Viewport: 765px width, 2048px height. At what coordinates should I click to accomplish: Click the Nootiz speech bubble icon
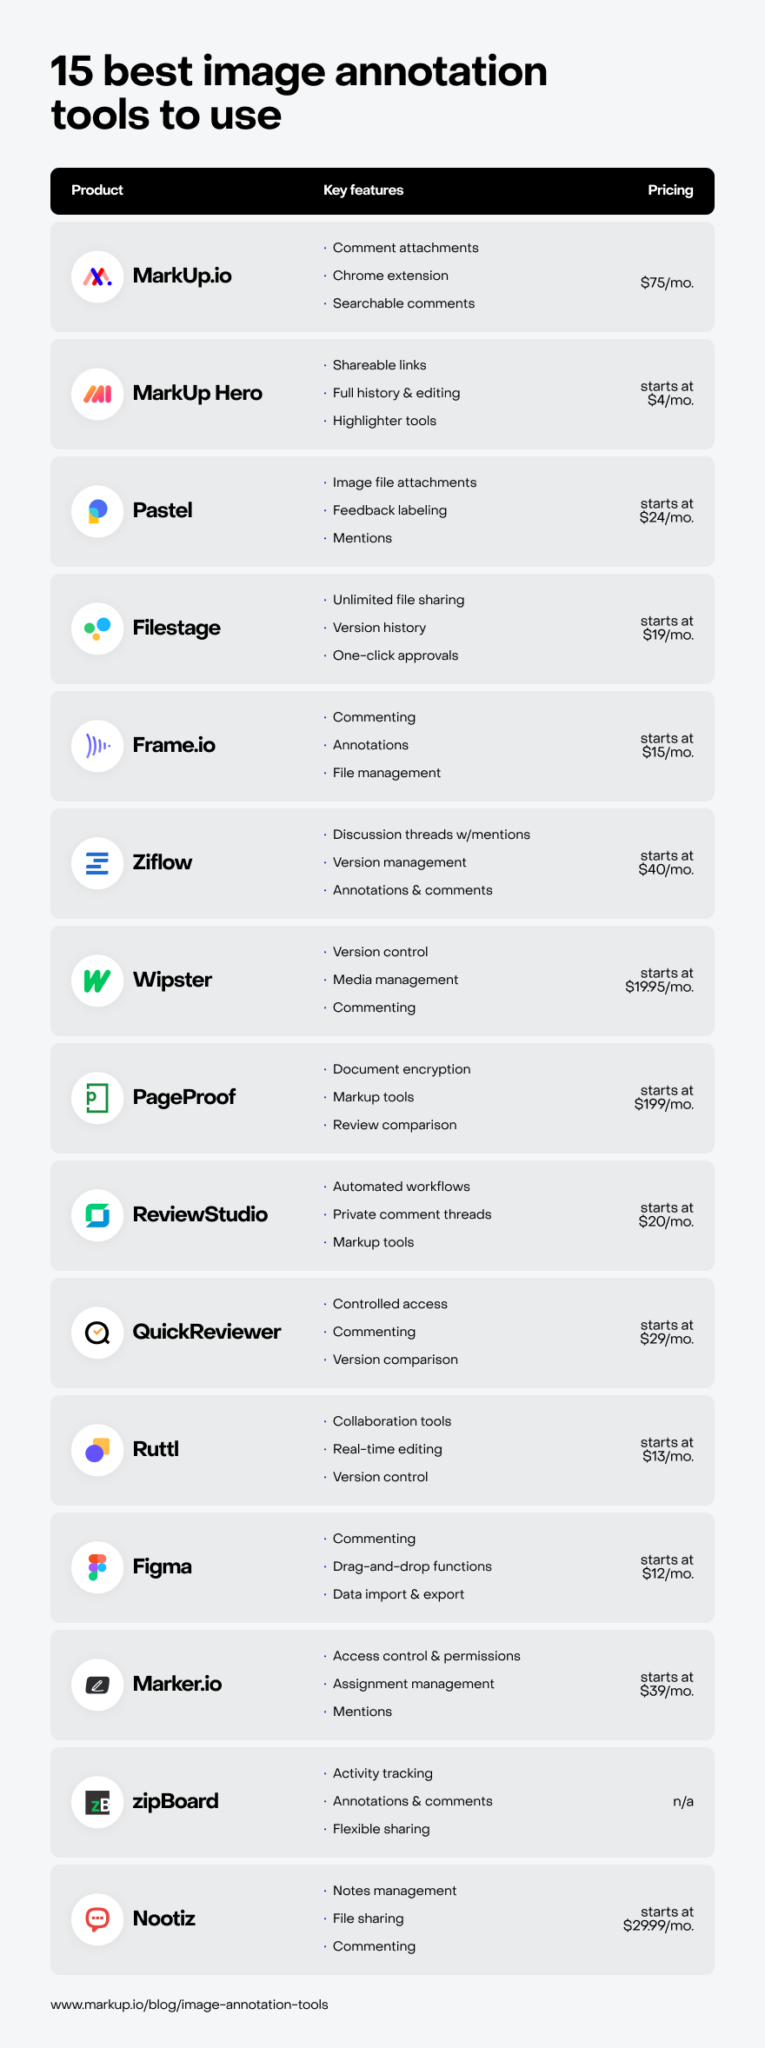[x=97, y=1919]
